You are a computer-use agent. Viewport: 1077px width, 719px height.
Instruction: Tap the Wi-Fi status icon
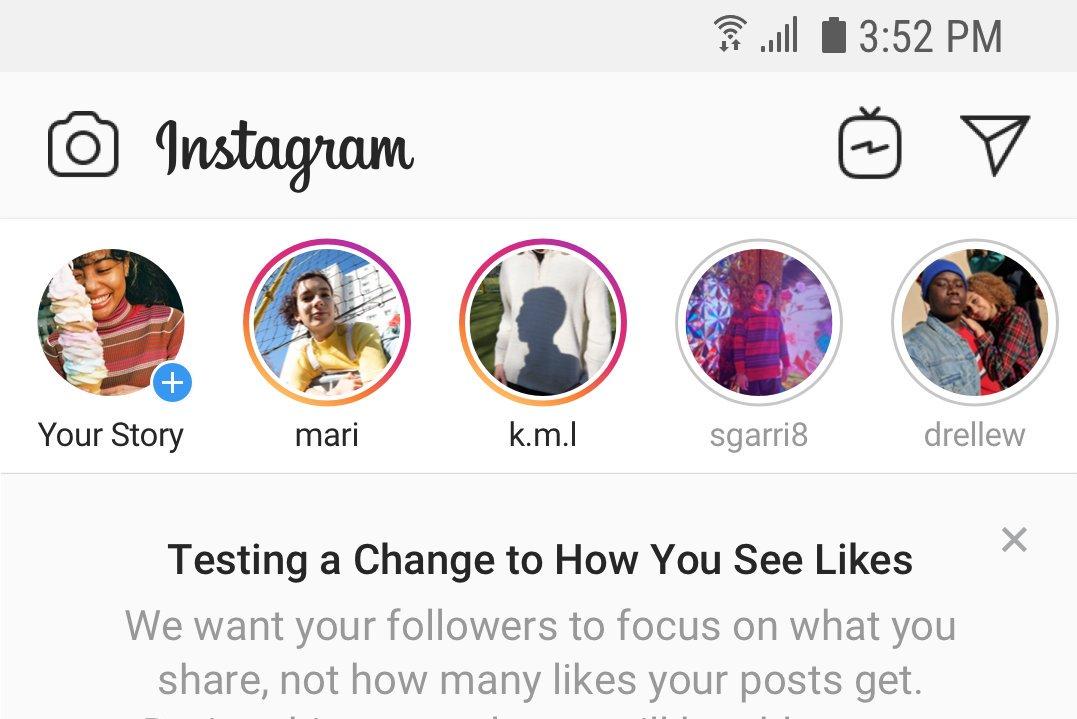(x=731, y=35)
